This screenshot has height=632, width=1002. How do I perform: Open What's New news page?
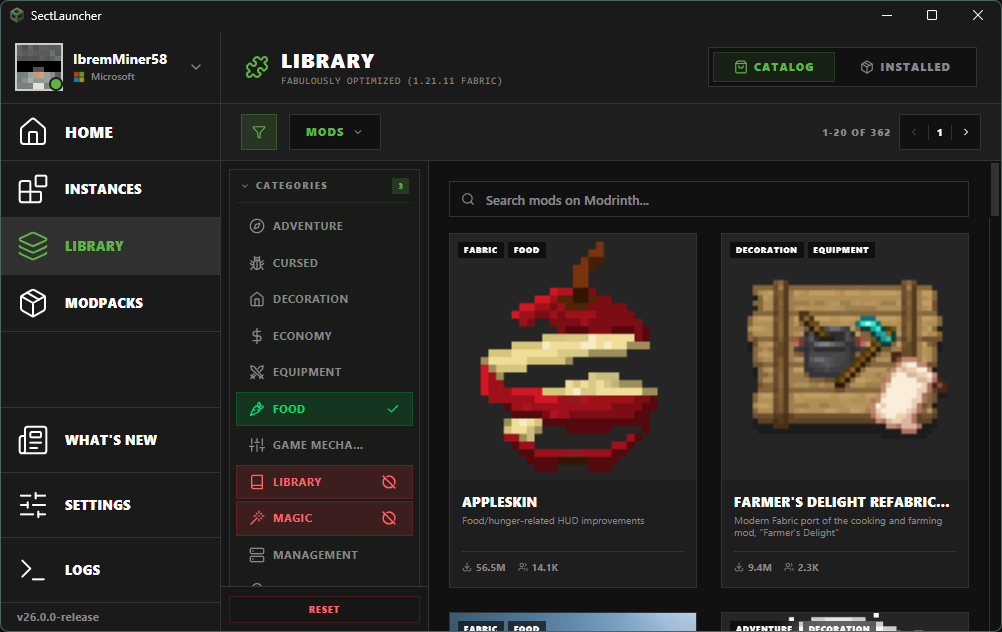point(110,440)
